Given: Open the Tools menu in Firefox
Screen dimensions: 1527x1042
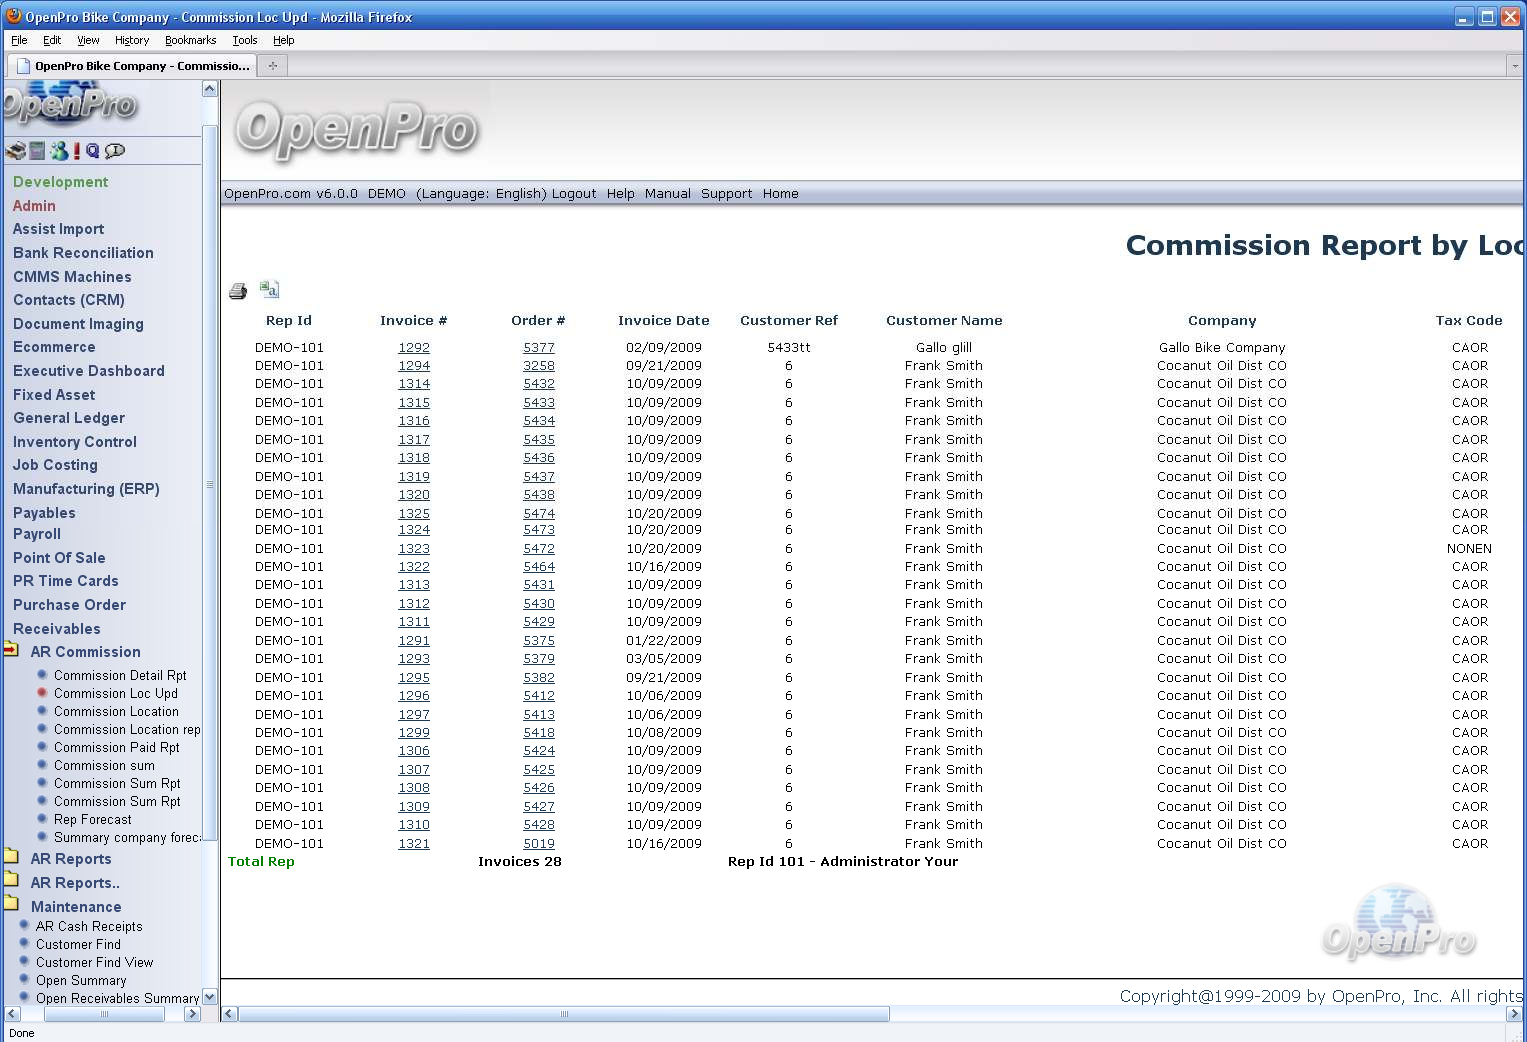Looking at the screenshot, I should (x=244, y=40).
